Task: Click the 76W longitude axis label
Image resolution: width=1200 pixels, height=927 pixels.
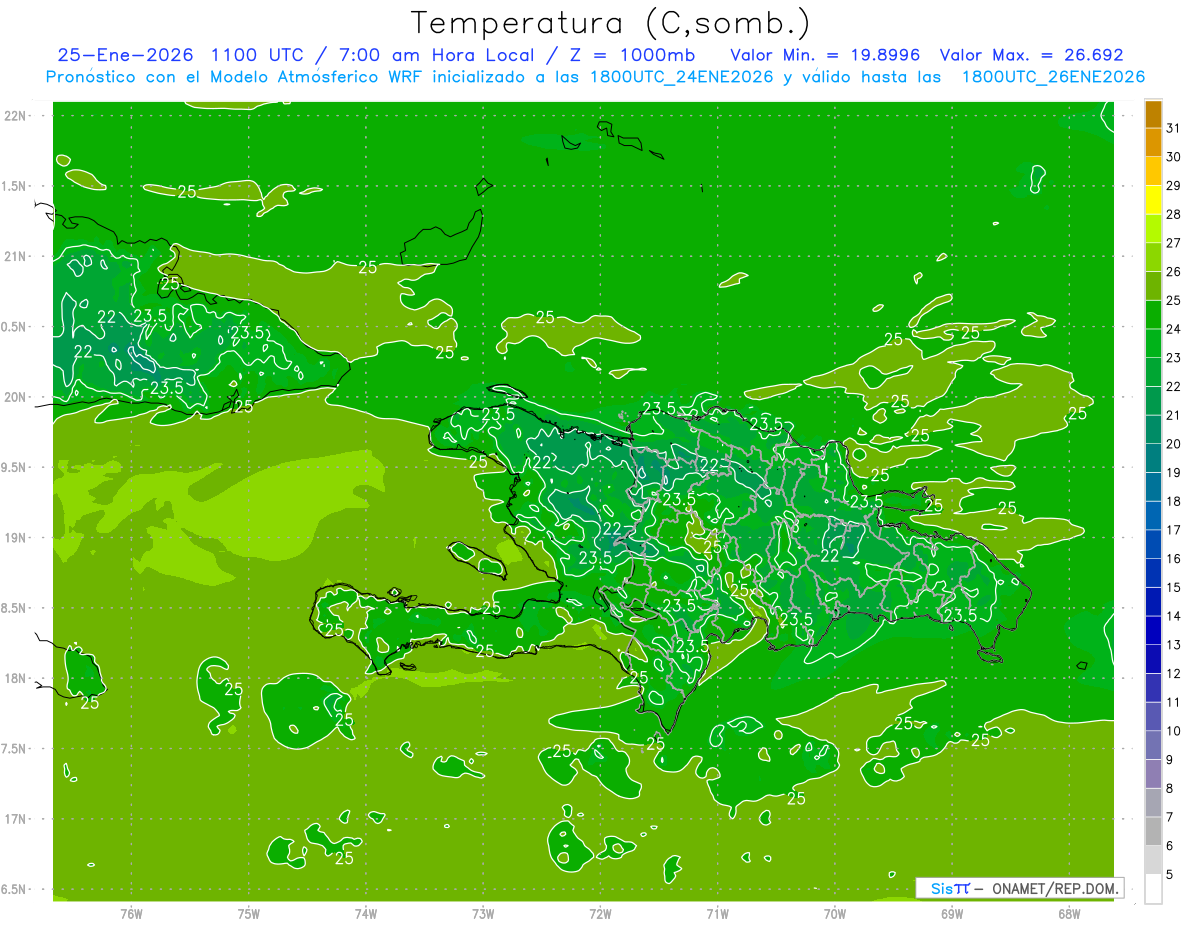Action: pos(131,913)
